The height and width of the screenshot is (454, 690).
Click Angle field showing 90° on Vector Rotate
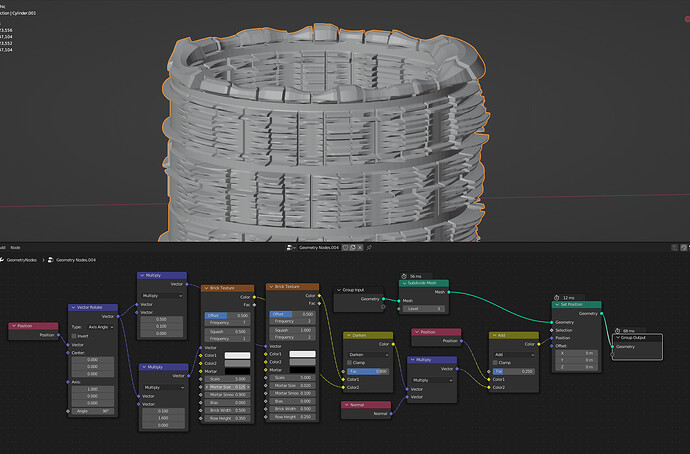tap(93, 411)
